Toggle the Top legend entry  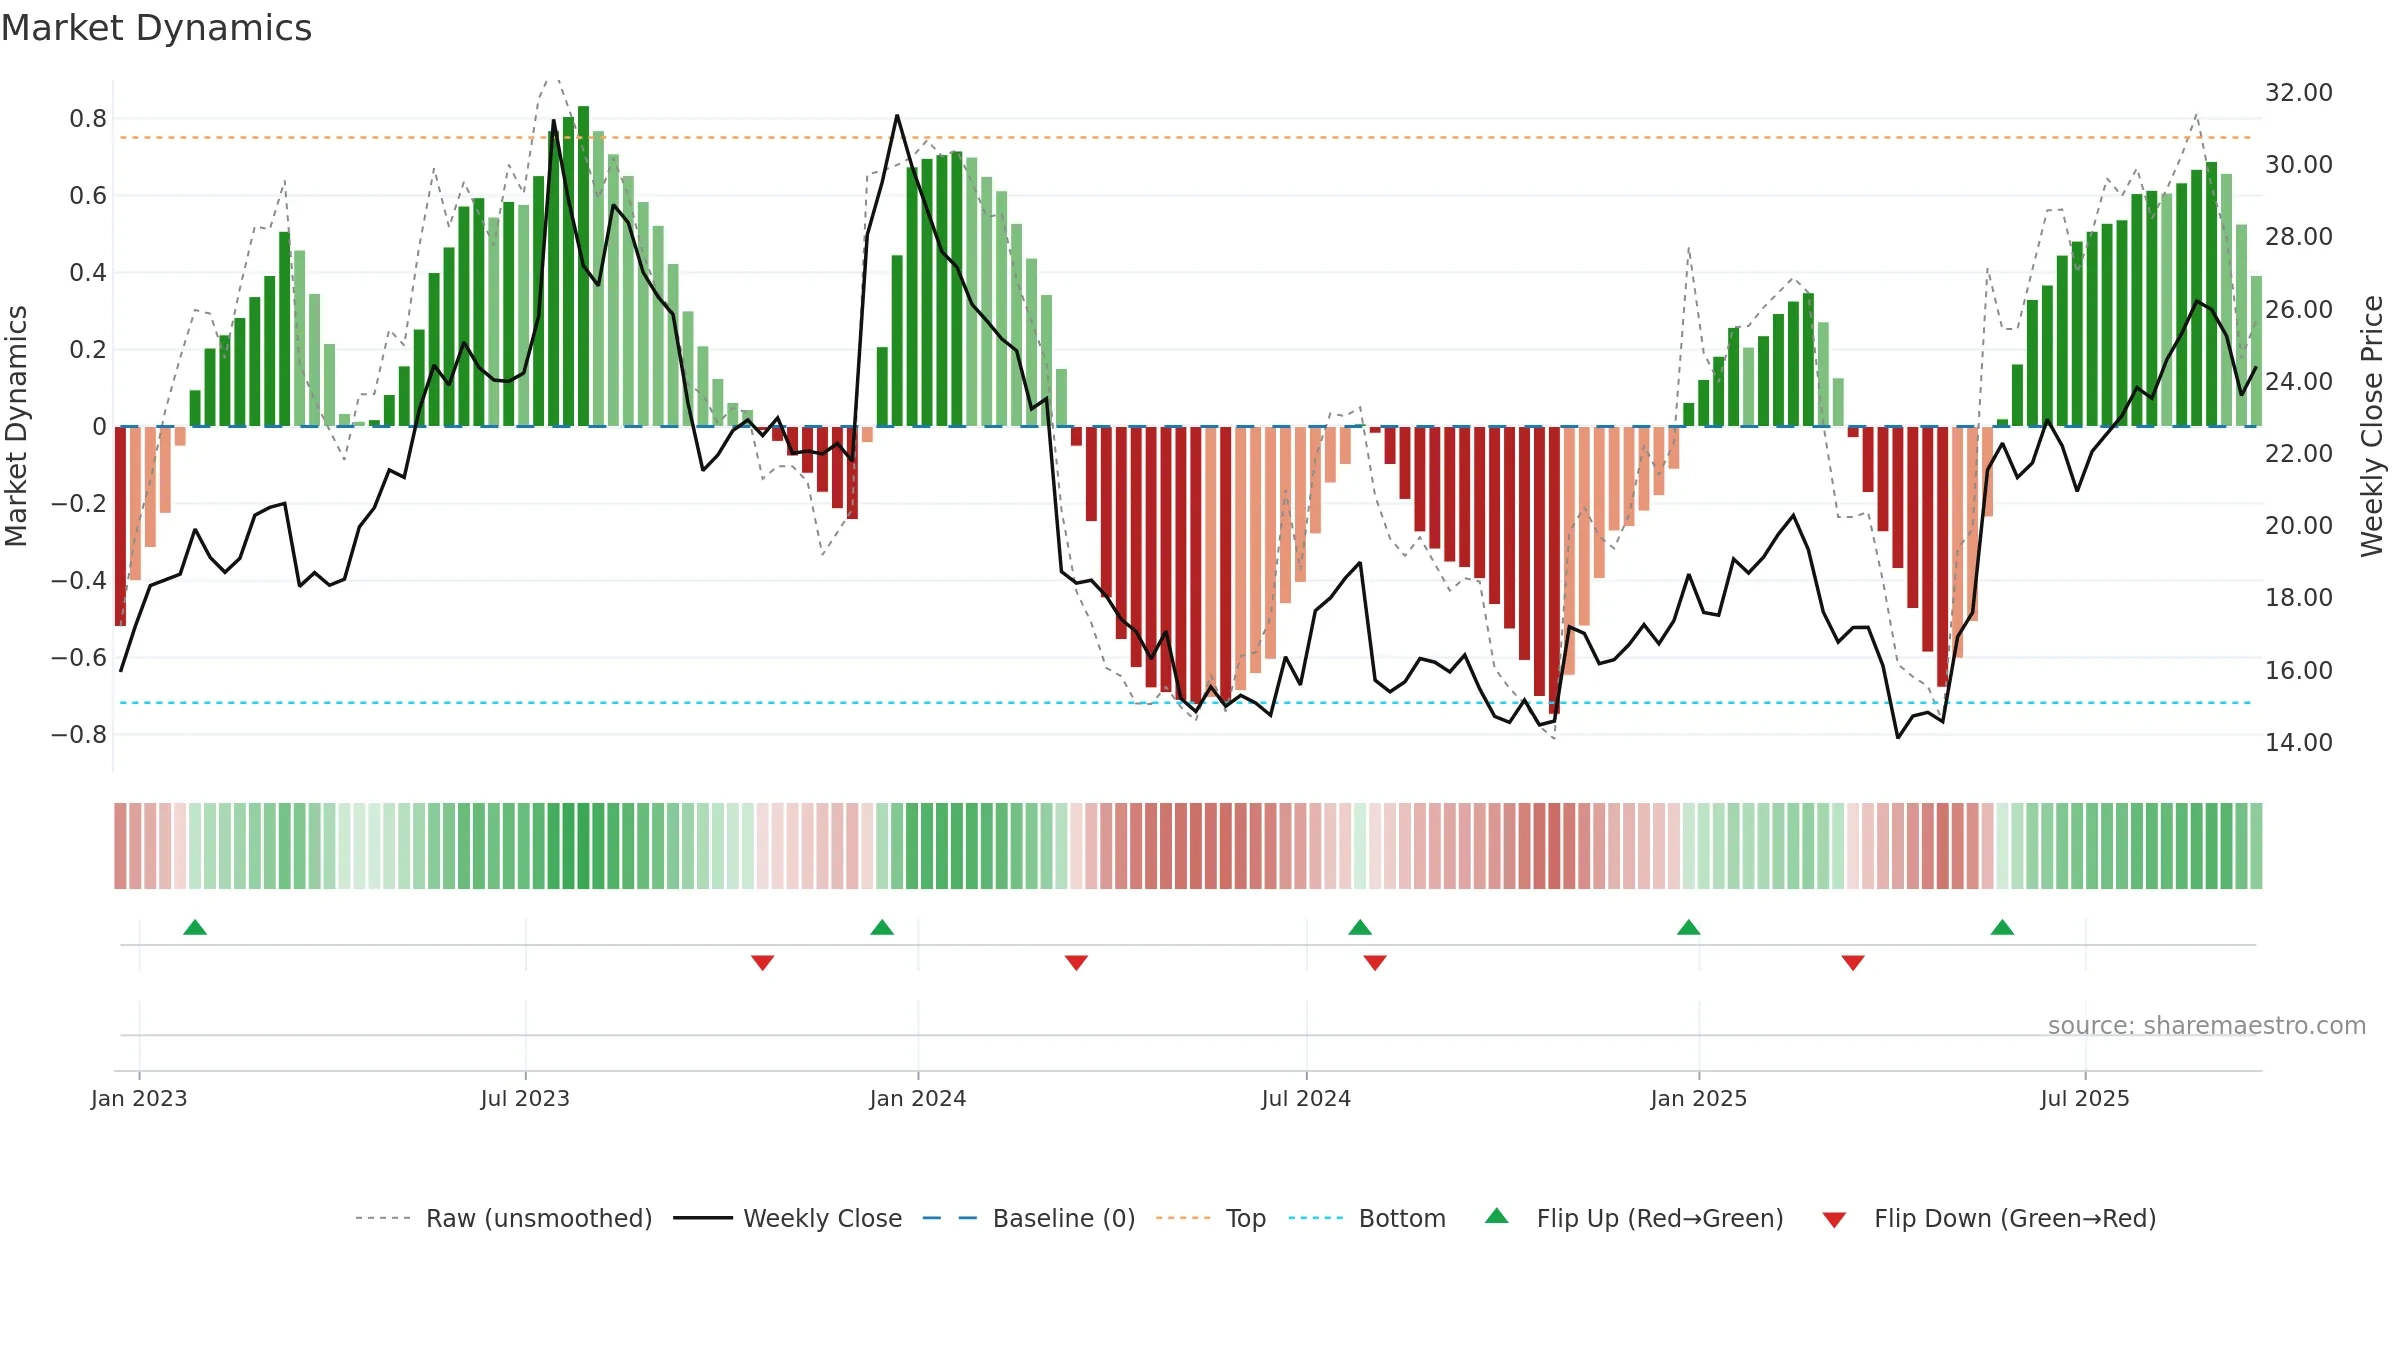(1210, 1218)
